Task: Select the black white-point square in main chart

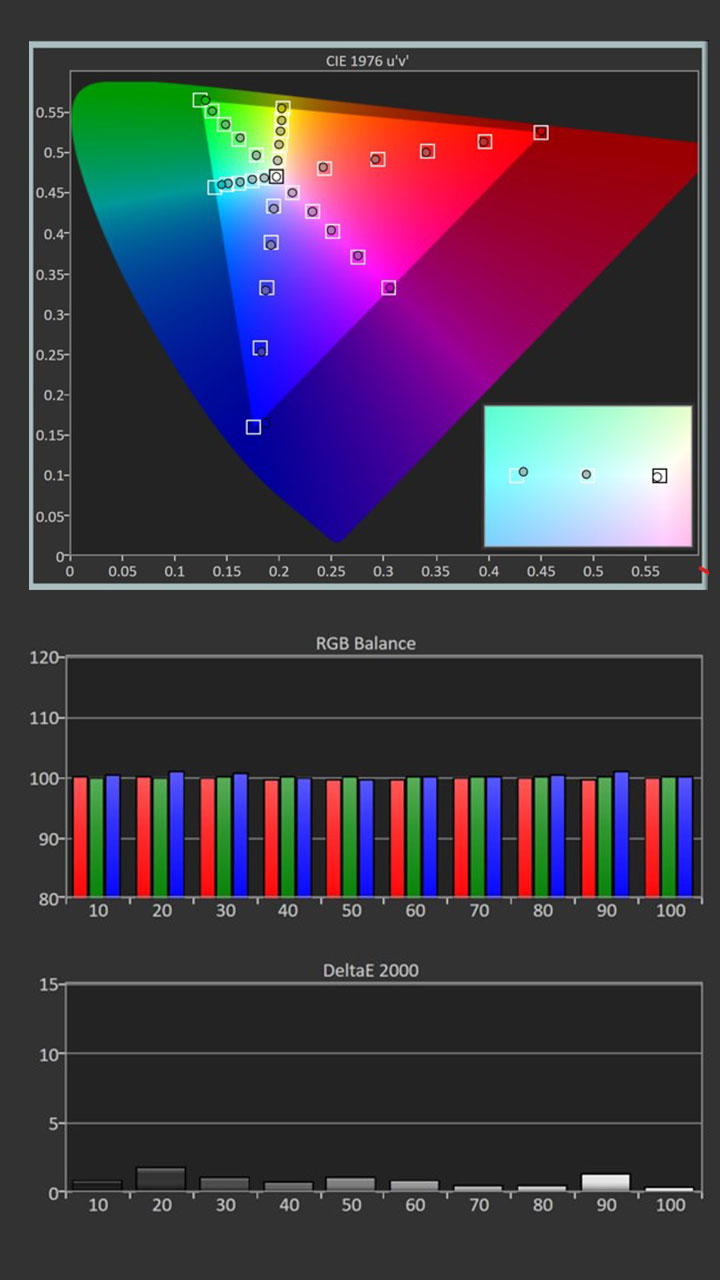Action: click(277, 177)
